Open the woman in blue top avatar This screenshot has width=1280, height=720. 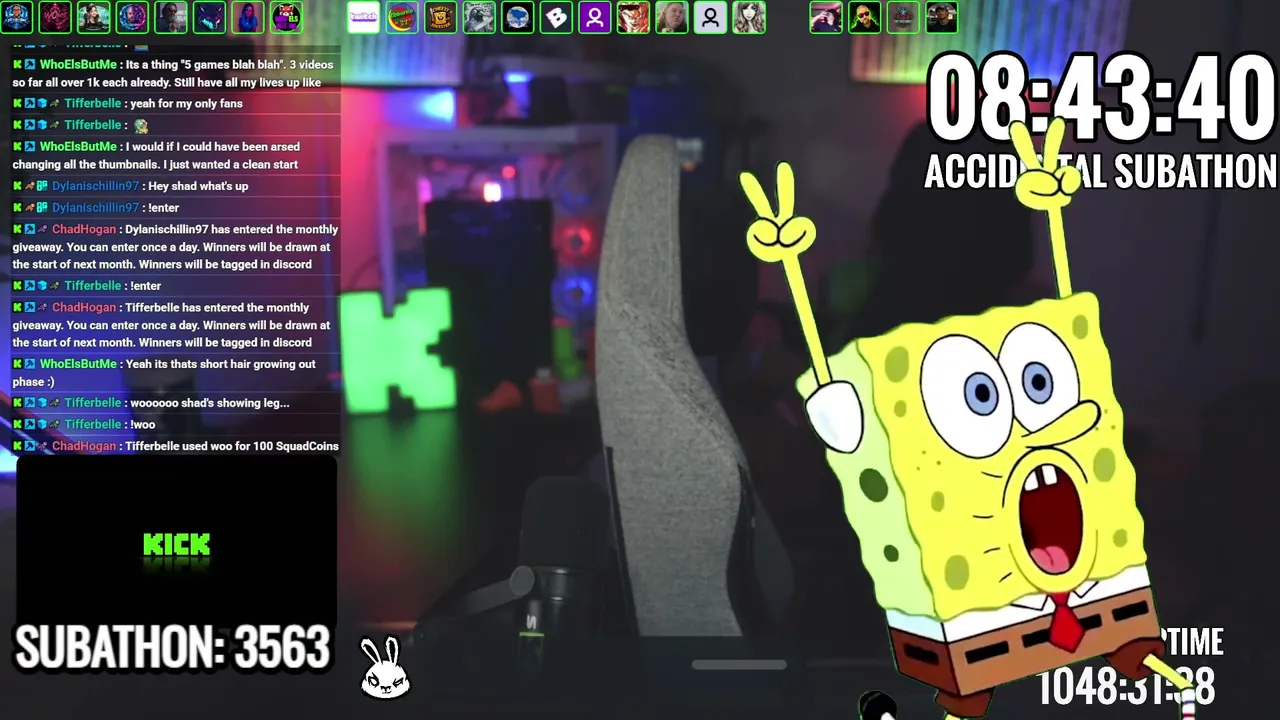tap(248, 17)
